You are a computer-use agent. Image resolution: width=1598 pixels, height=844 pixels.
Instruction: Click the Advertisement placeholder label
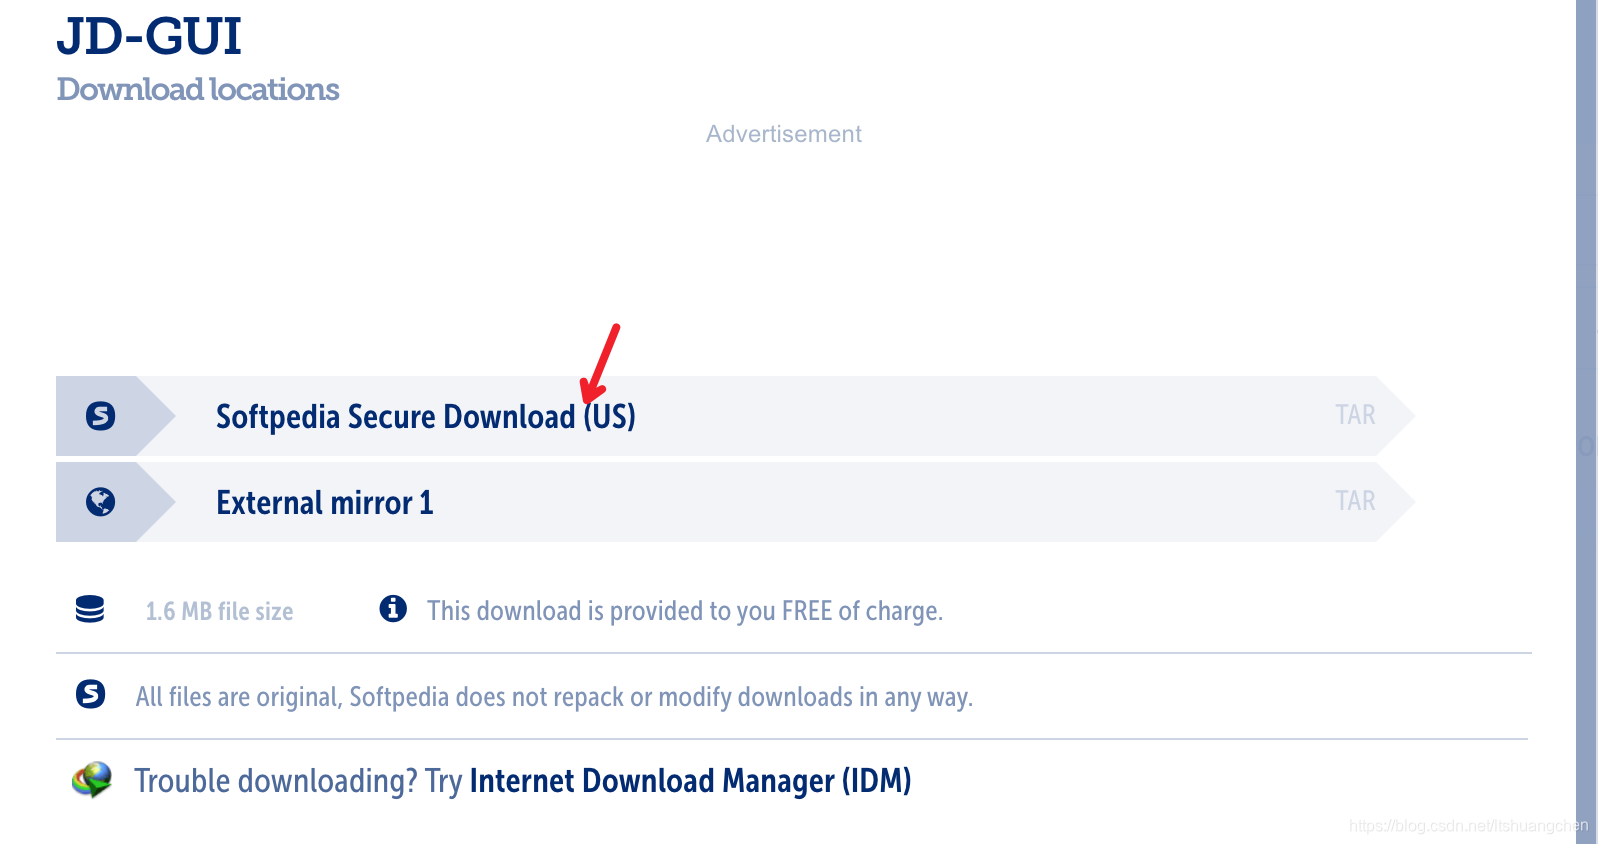pyautogui.click(x=783, y=134)
